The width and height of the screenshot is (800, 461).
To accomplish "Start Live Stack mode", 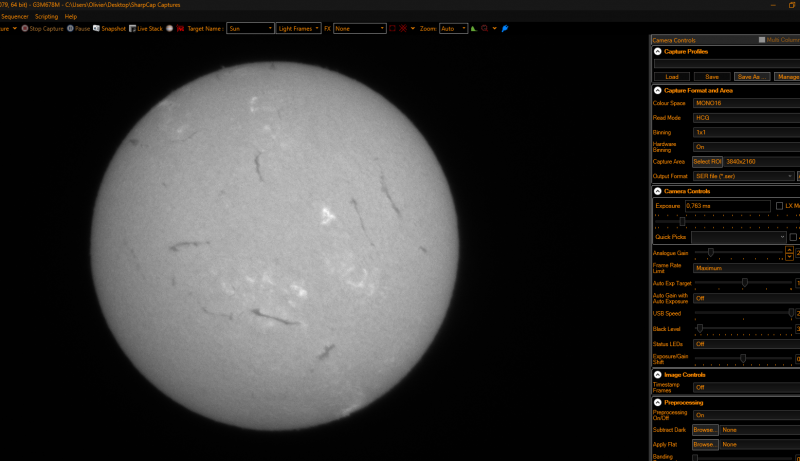I will coord(146,29).
